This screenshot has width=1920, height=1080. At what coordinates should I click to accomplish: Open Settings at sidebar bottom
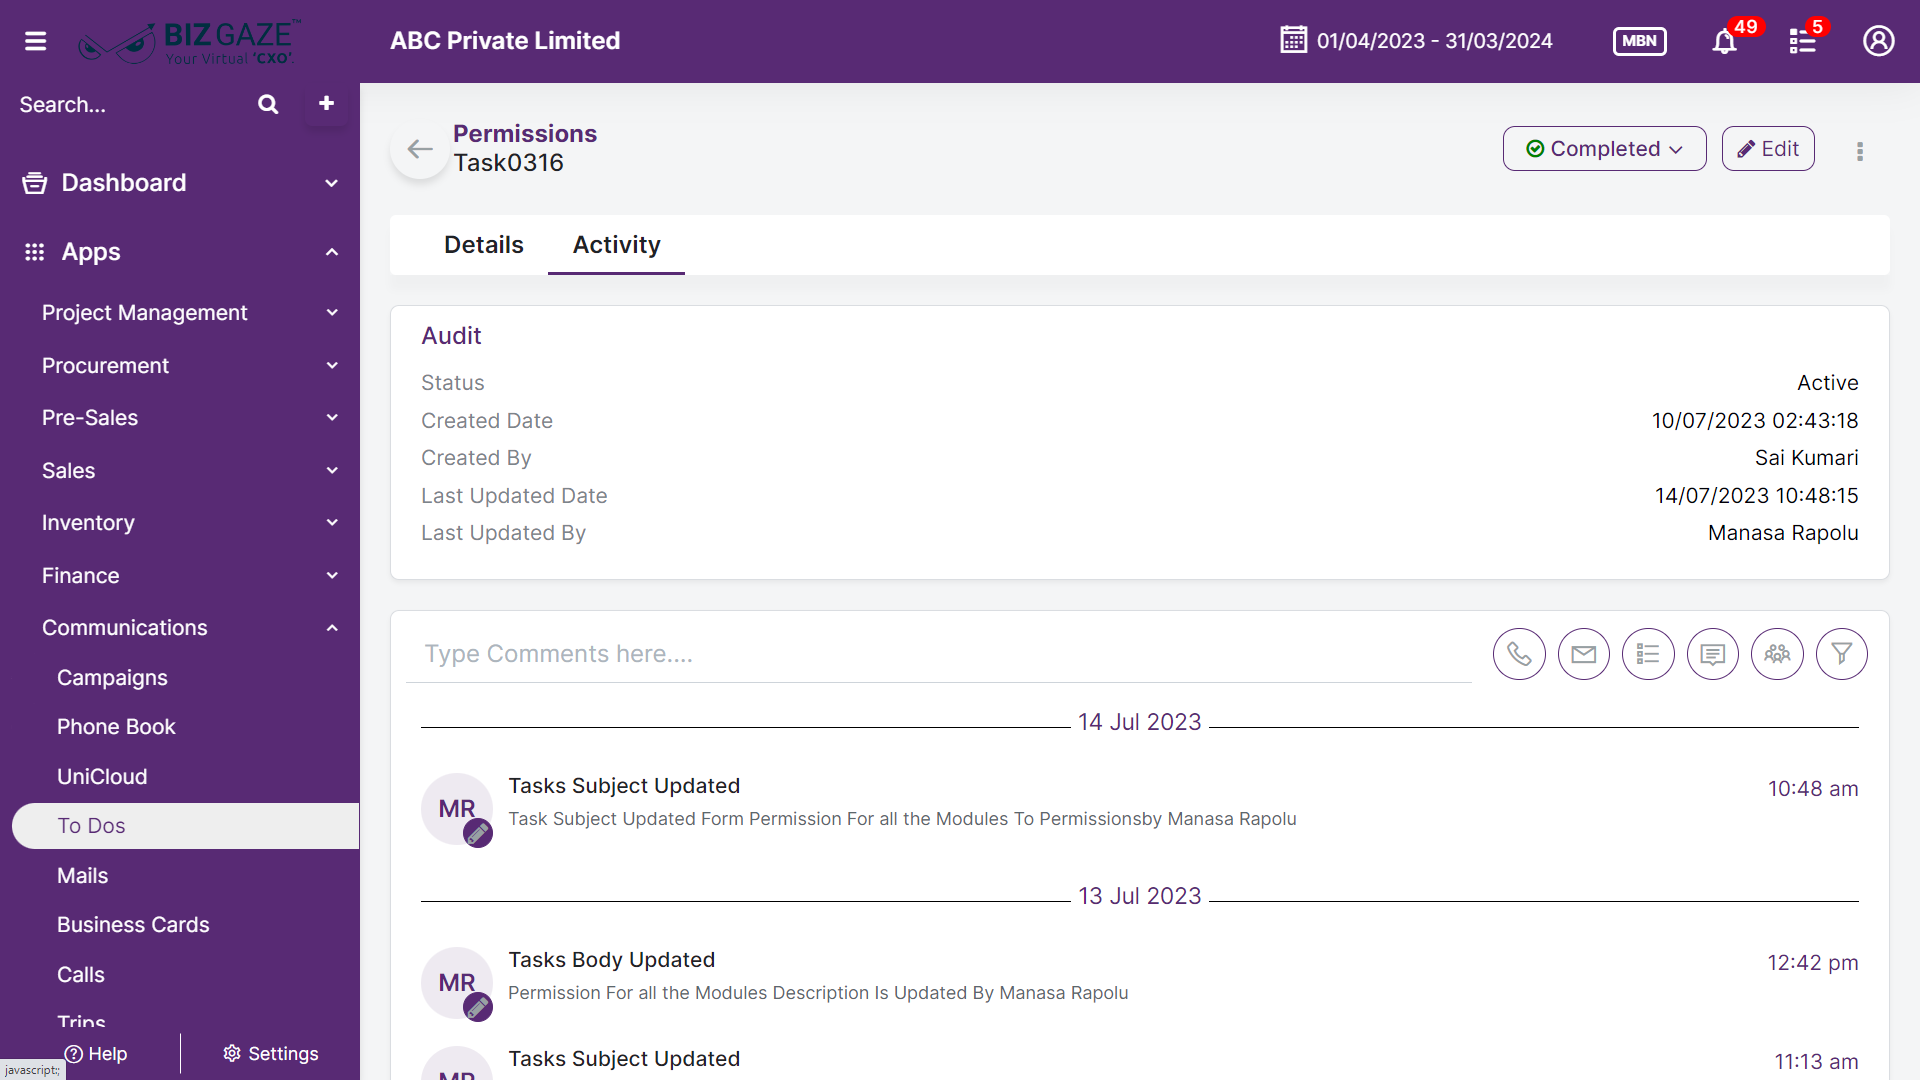click(271, 1054)
